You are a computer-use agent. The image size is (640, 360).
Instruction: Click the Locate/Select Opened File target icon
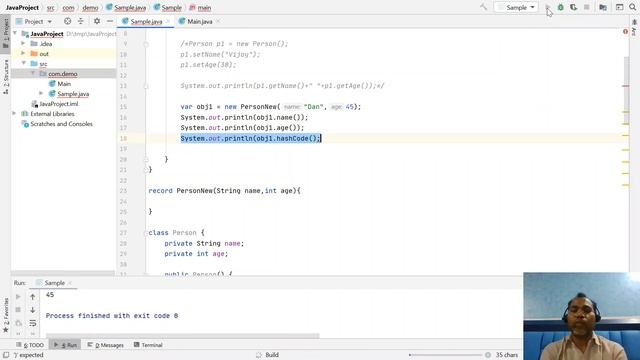(67, 21)
